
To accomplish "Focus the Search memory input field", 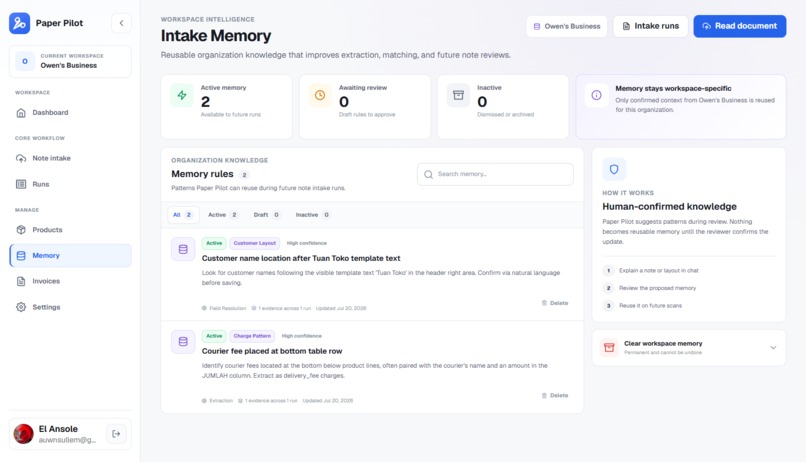I will coord(496,174).
